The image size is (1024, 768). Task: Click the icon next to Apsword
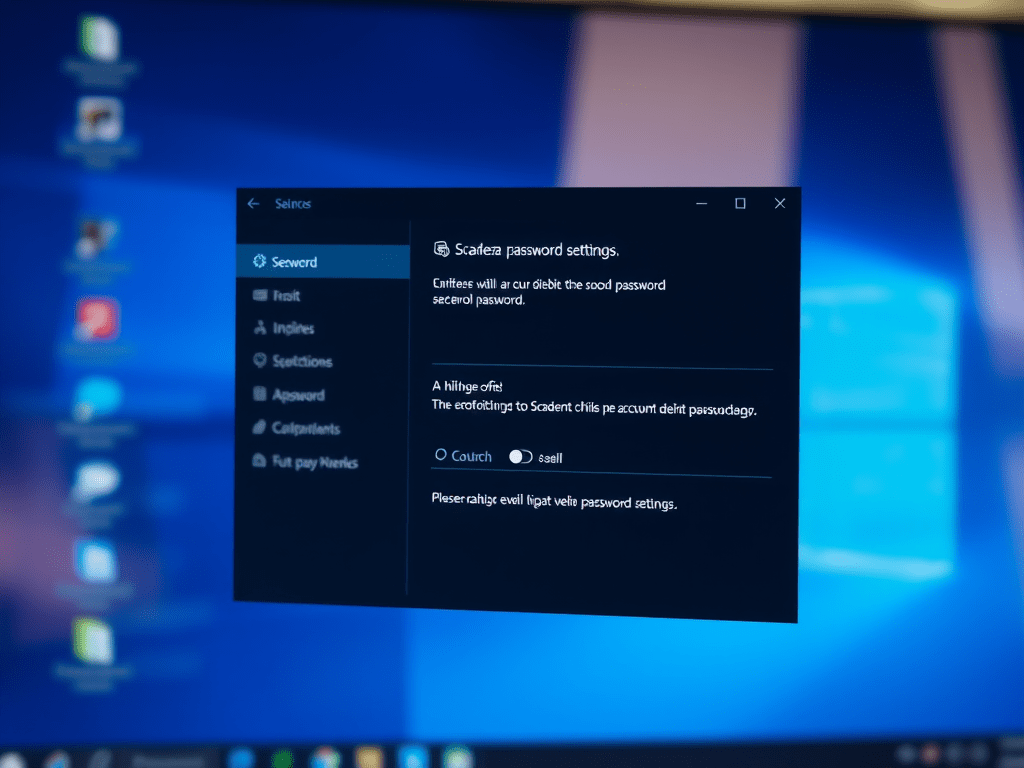(260, 395)
